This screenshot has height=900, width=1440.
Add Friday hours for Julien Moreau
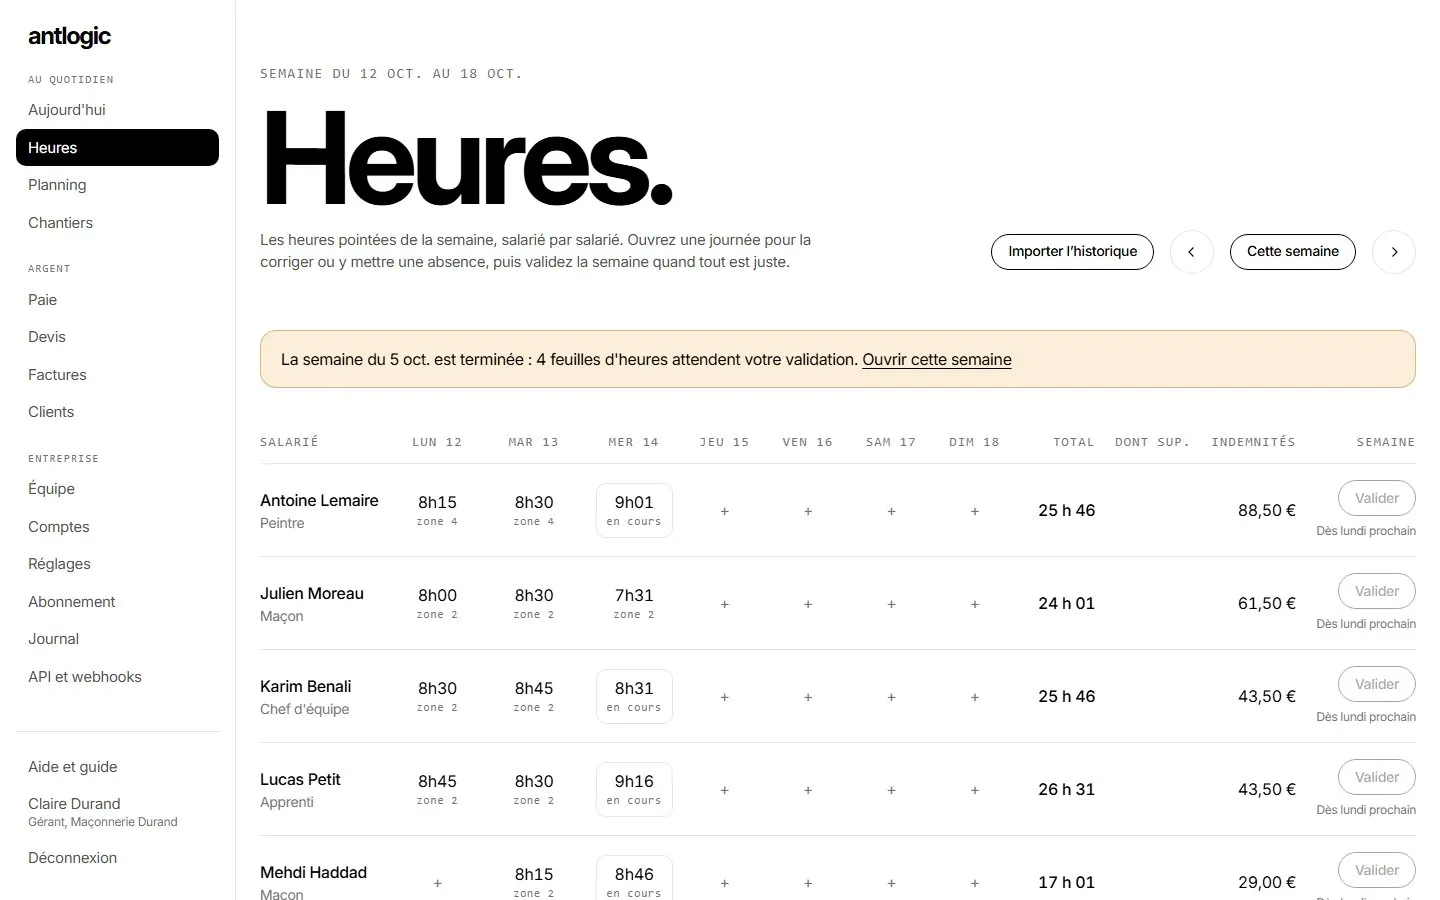[x=808, y=604]
